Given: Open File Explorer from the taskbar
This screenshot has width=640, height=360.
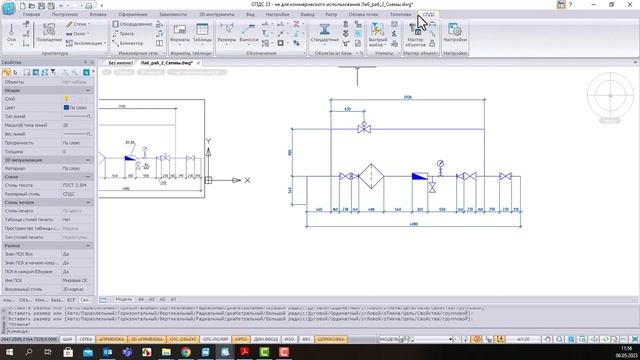Looking at the screenshot, I should pos(166,352).
